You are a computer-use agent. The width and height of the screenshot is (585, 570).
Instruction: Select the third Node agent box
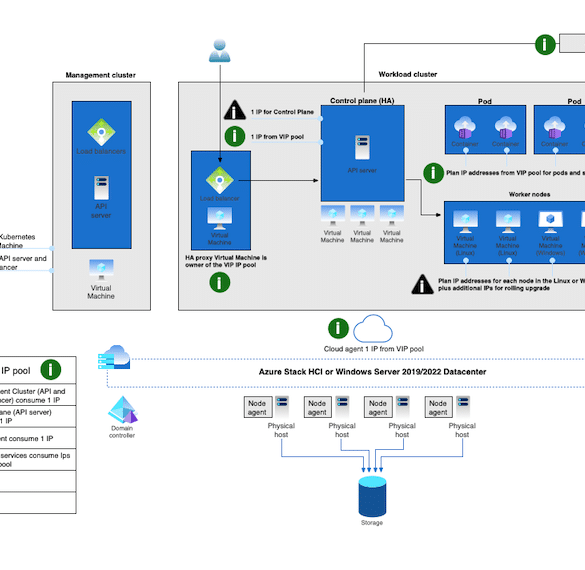tap(378, 407)
